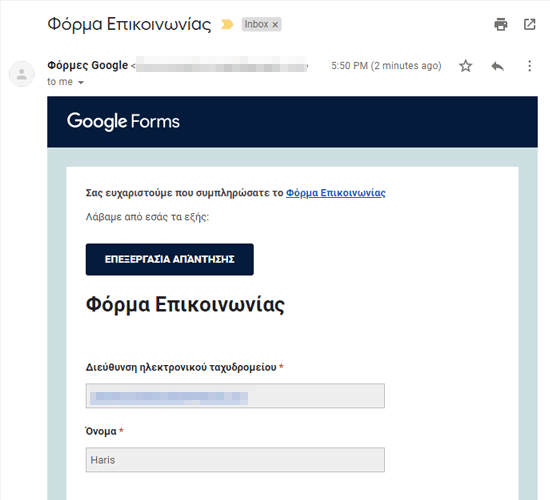550x500 pixels.
Task: Click the Google Forms logo in banner
Action: (123, 121)
